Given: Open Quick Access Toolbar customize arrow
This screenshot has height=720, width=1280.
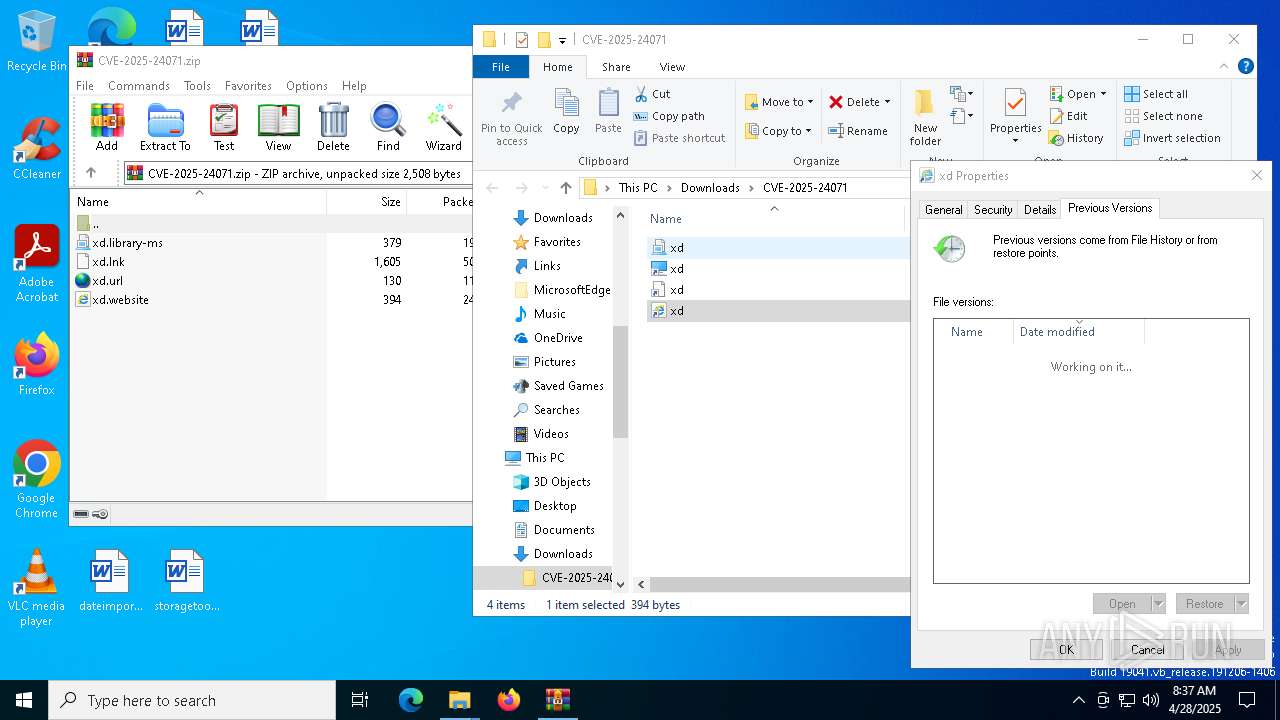Looking at the screenshot, I should pos(562,41).
